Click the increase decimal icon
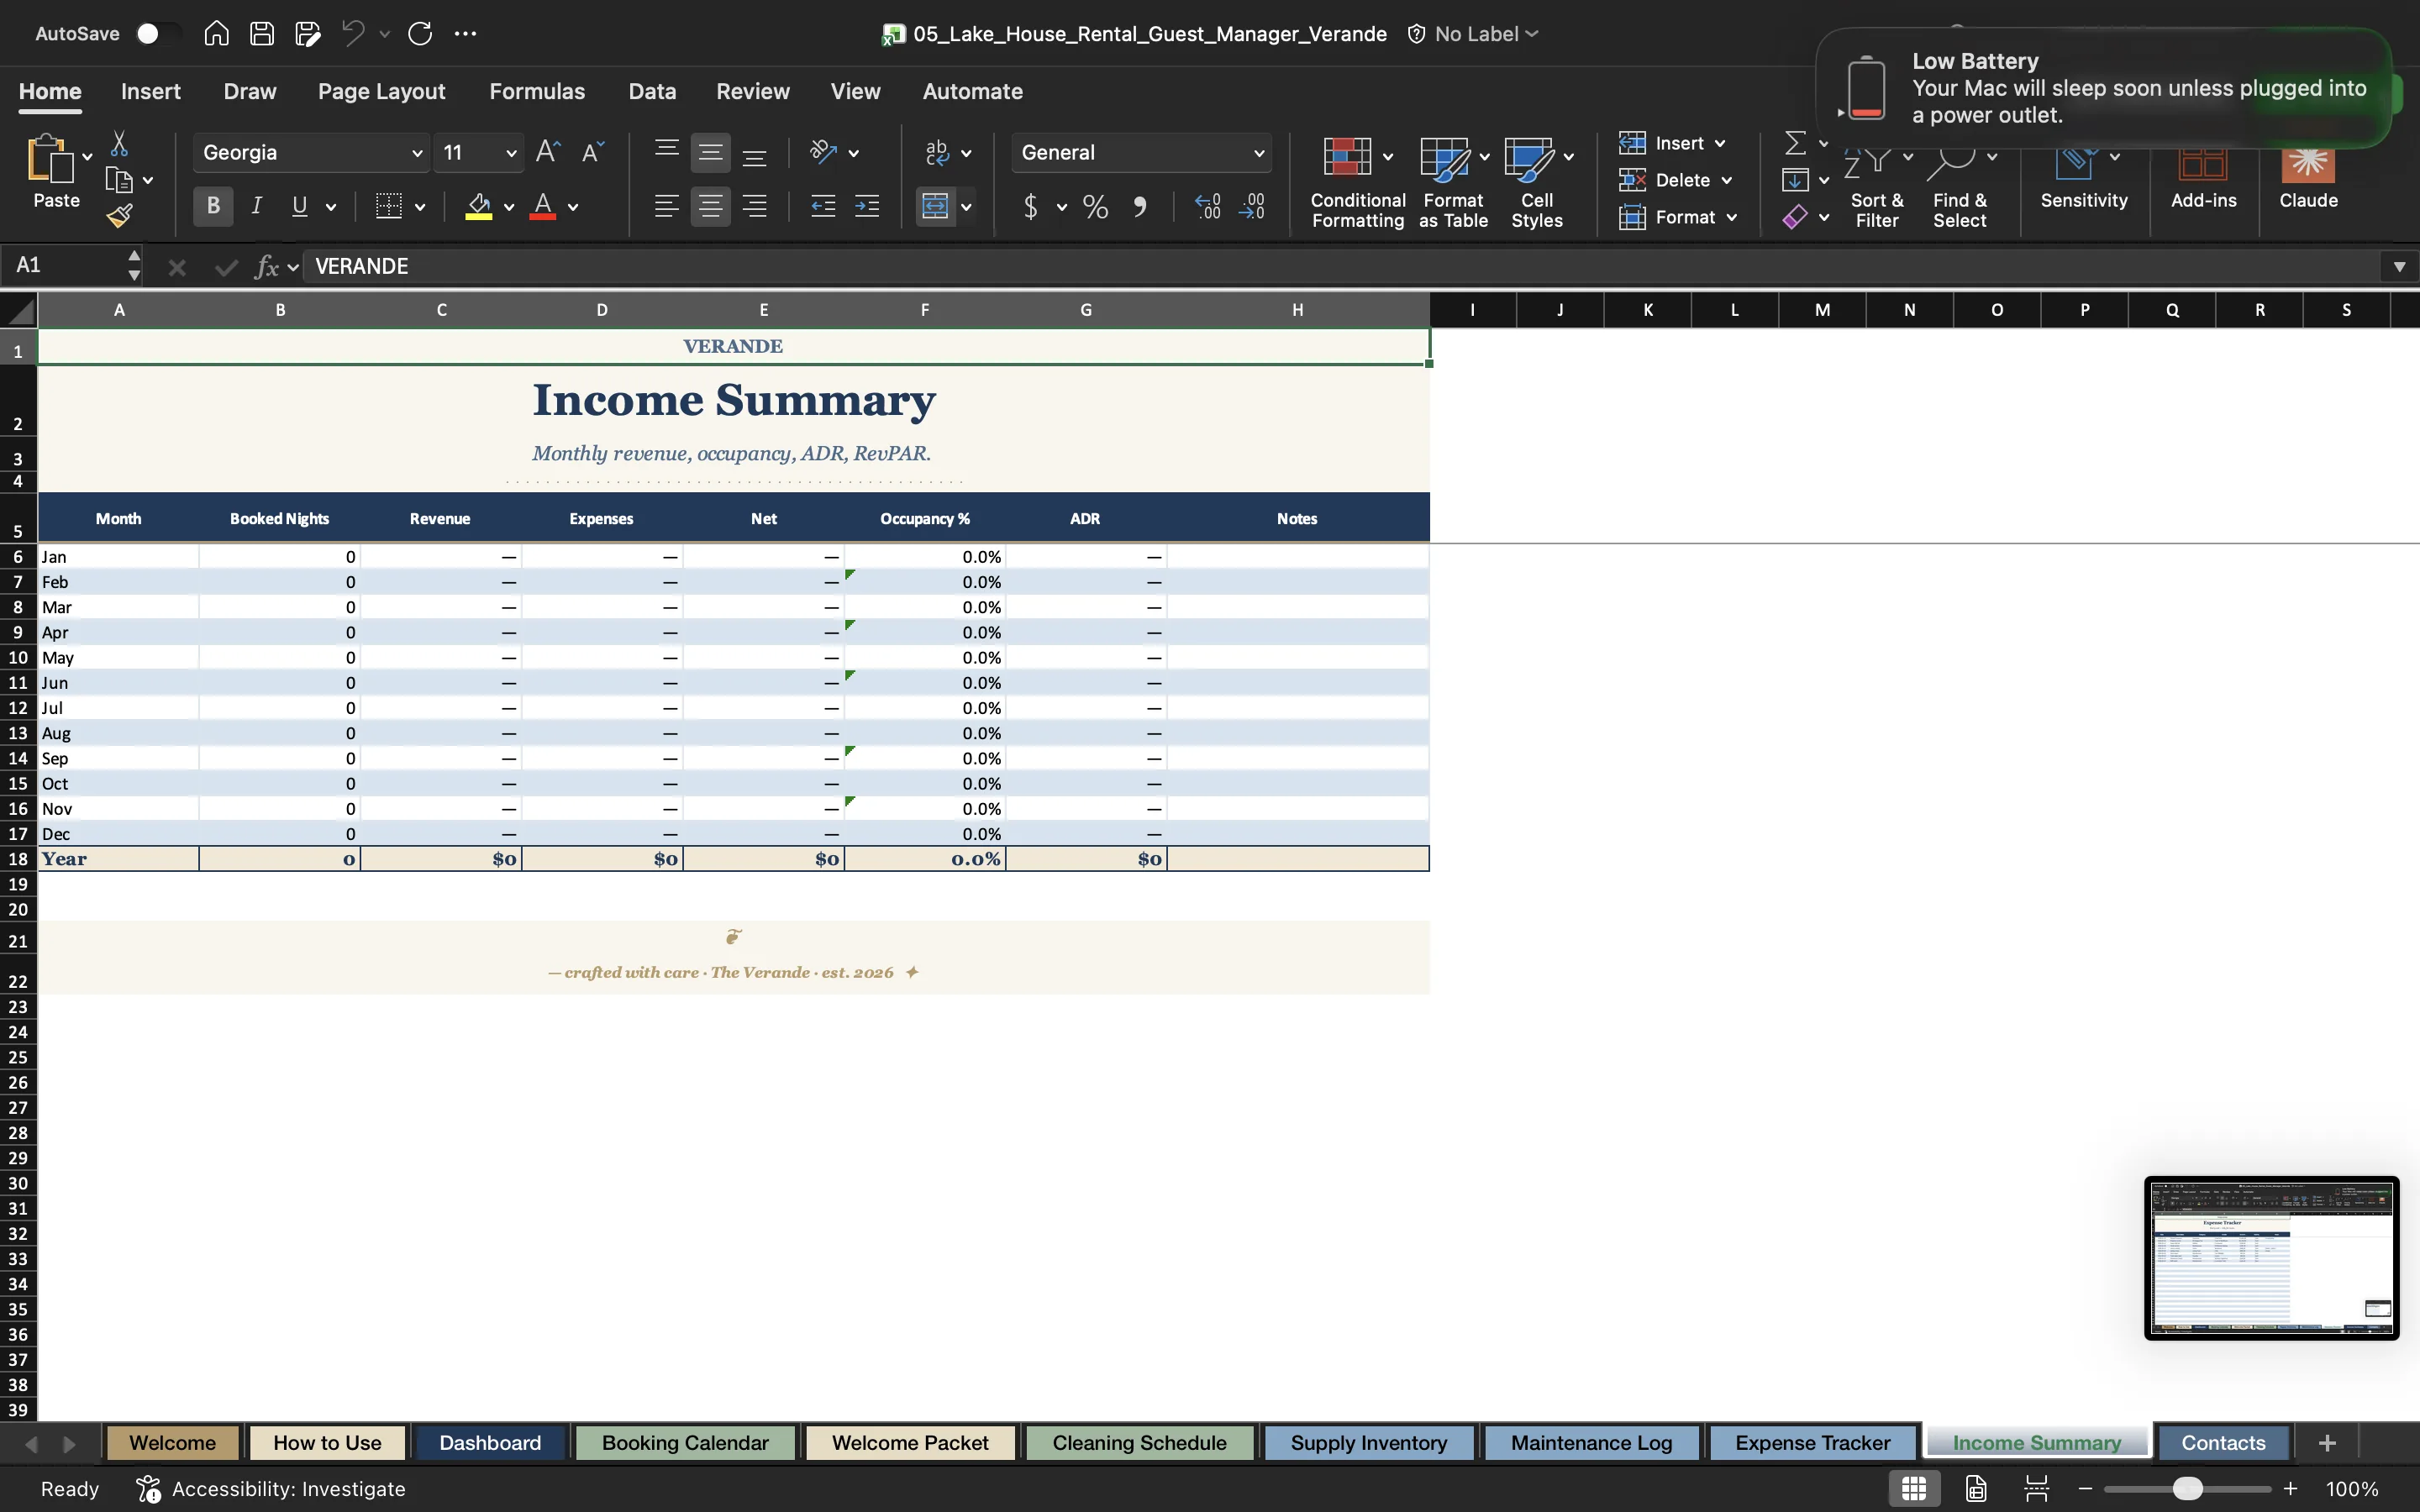Viewport: 2420px width, 1512px height. 1208,207
